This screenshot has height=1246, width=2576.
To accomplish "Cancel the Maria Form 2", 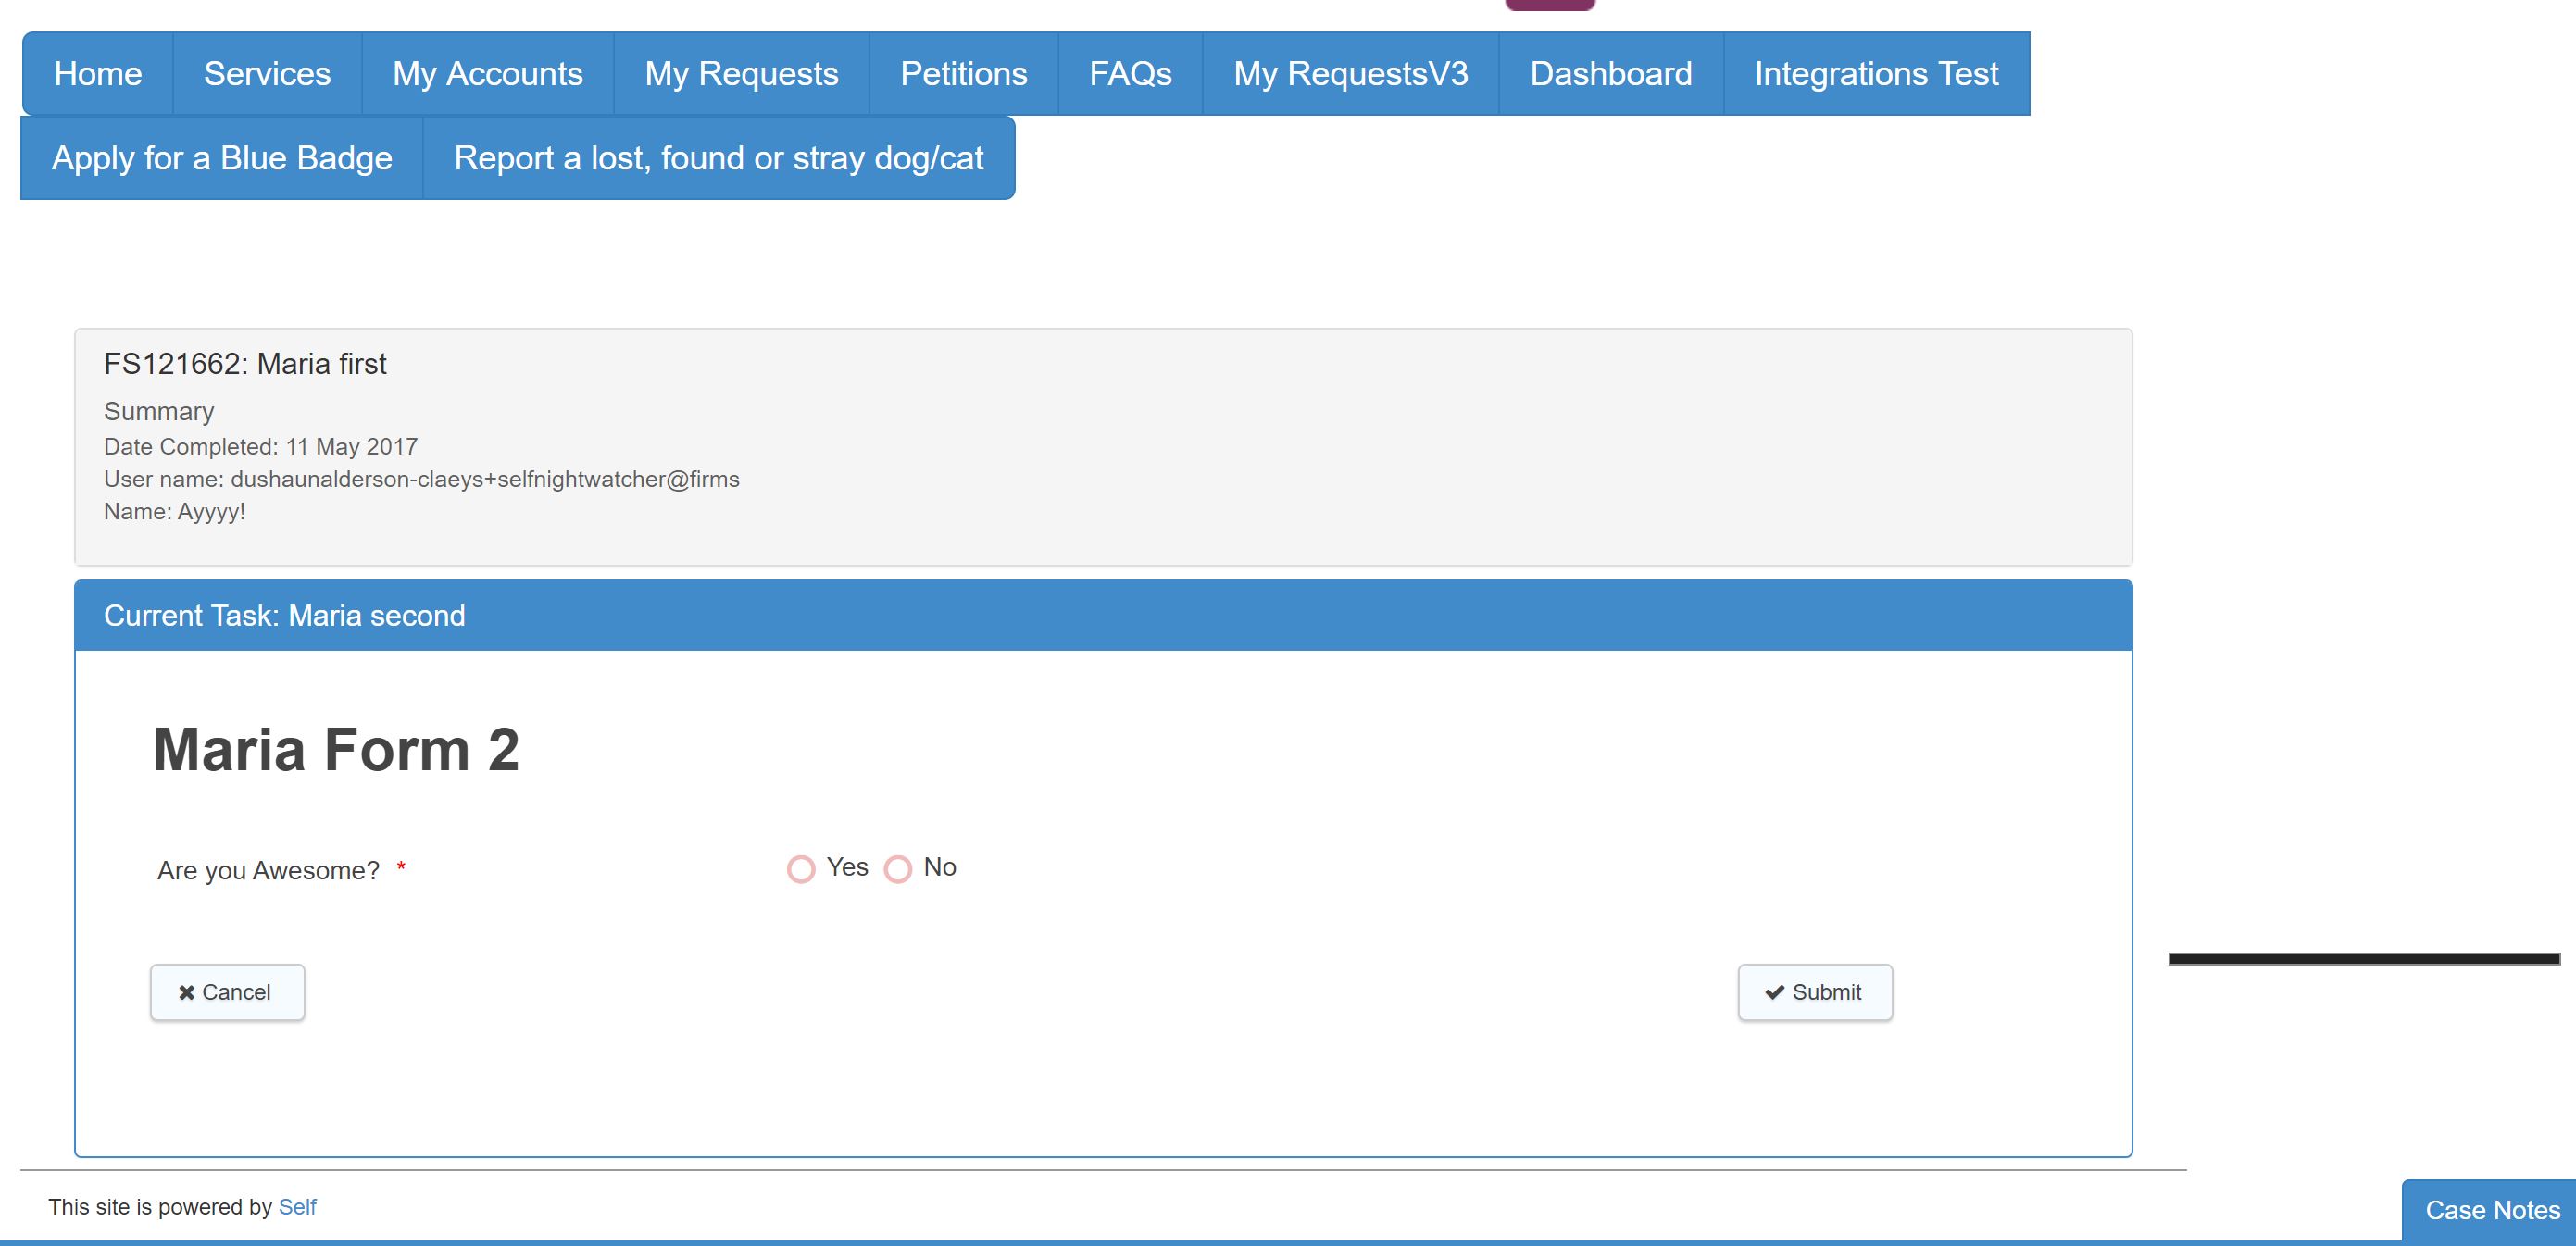I will [227, 992].
